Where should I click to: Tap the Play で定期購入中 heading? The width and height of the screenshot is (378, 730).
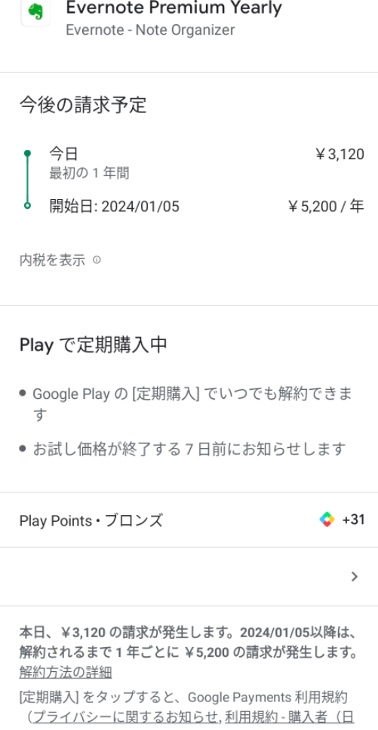click(x=93, y=345)
